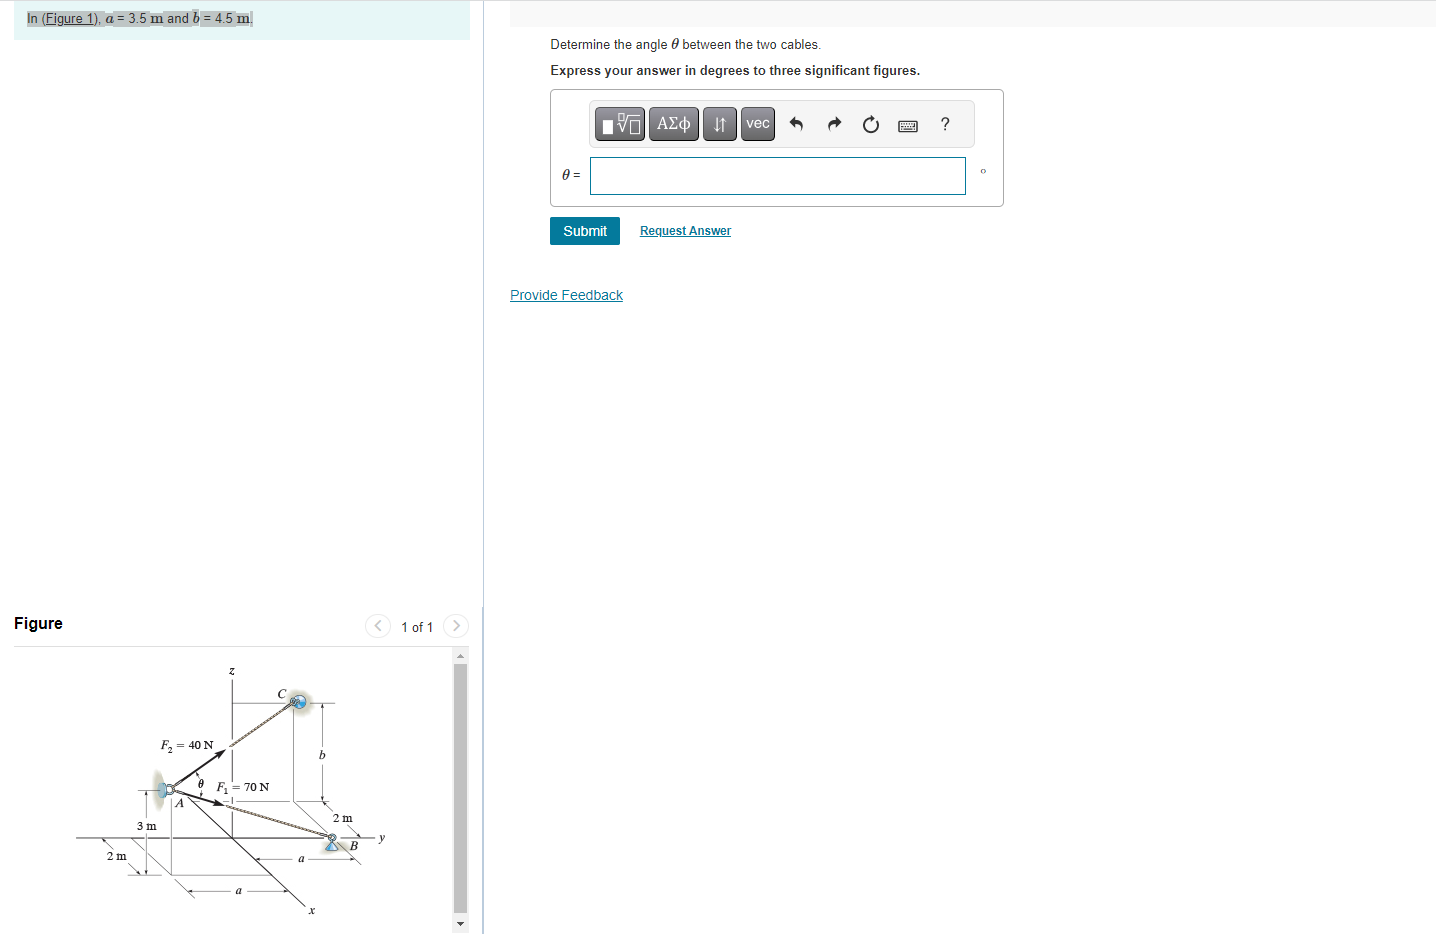Click the Request Answer link
The width and height of the screenshot is (1436, 934).
pyautogui.click(x=684, y=230)
